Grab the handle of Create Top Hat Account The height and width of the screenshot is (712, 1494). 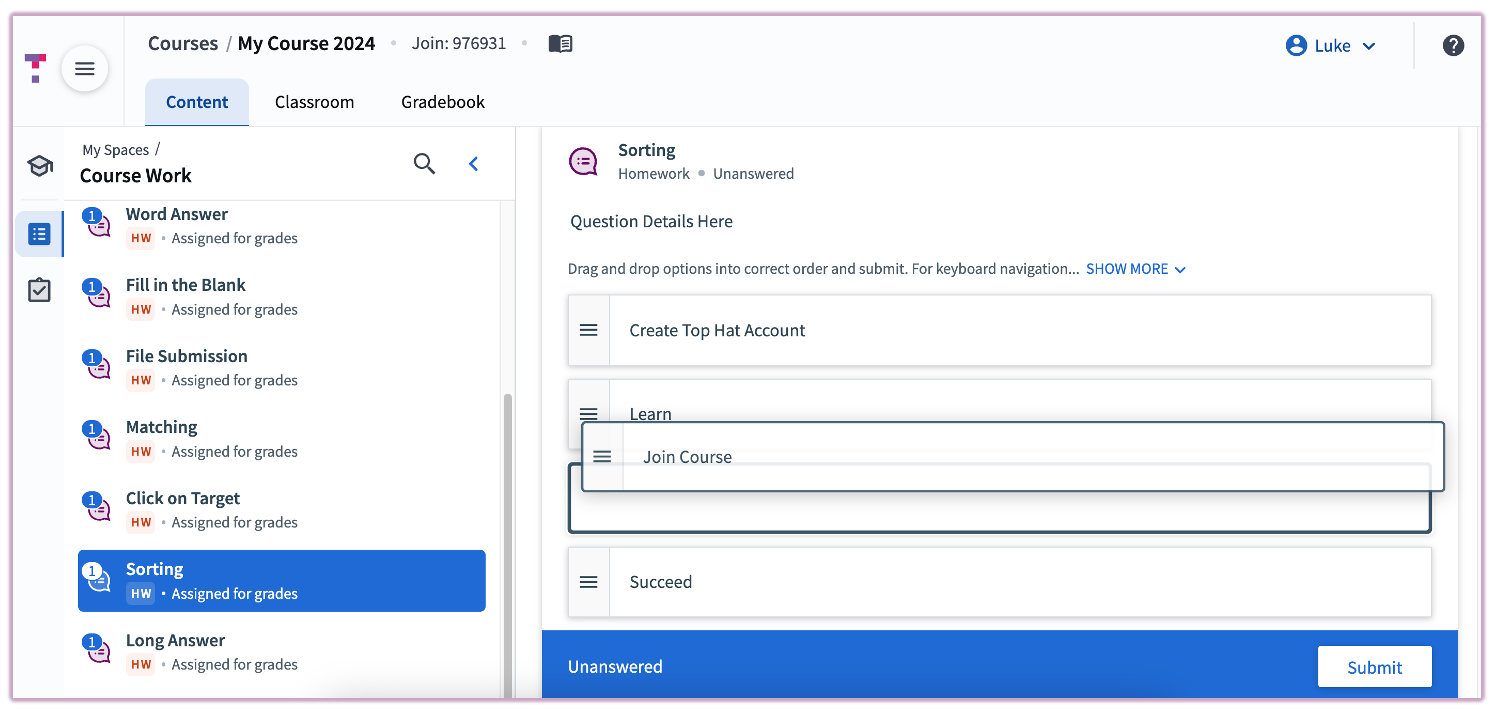(589, 330)
